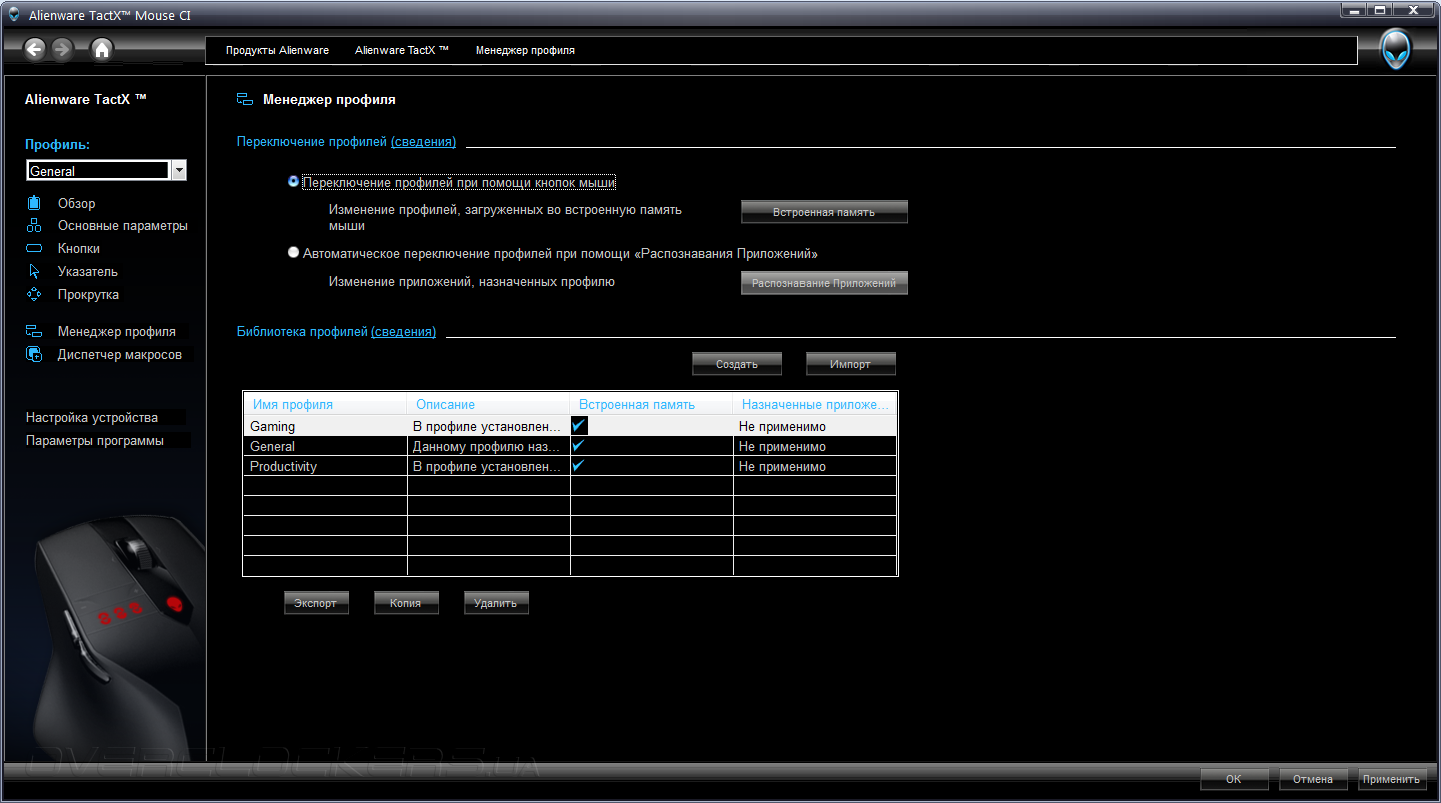Open the Прокрутка scroll icon
1441x803 pixels.
pyautogui.click(x=34, y=294)
